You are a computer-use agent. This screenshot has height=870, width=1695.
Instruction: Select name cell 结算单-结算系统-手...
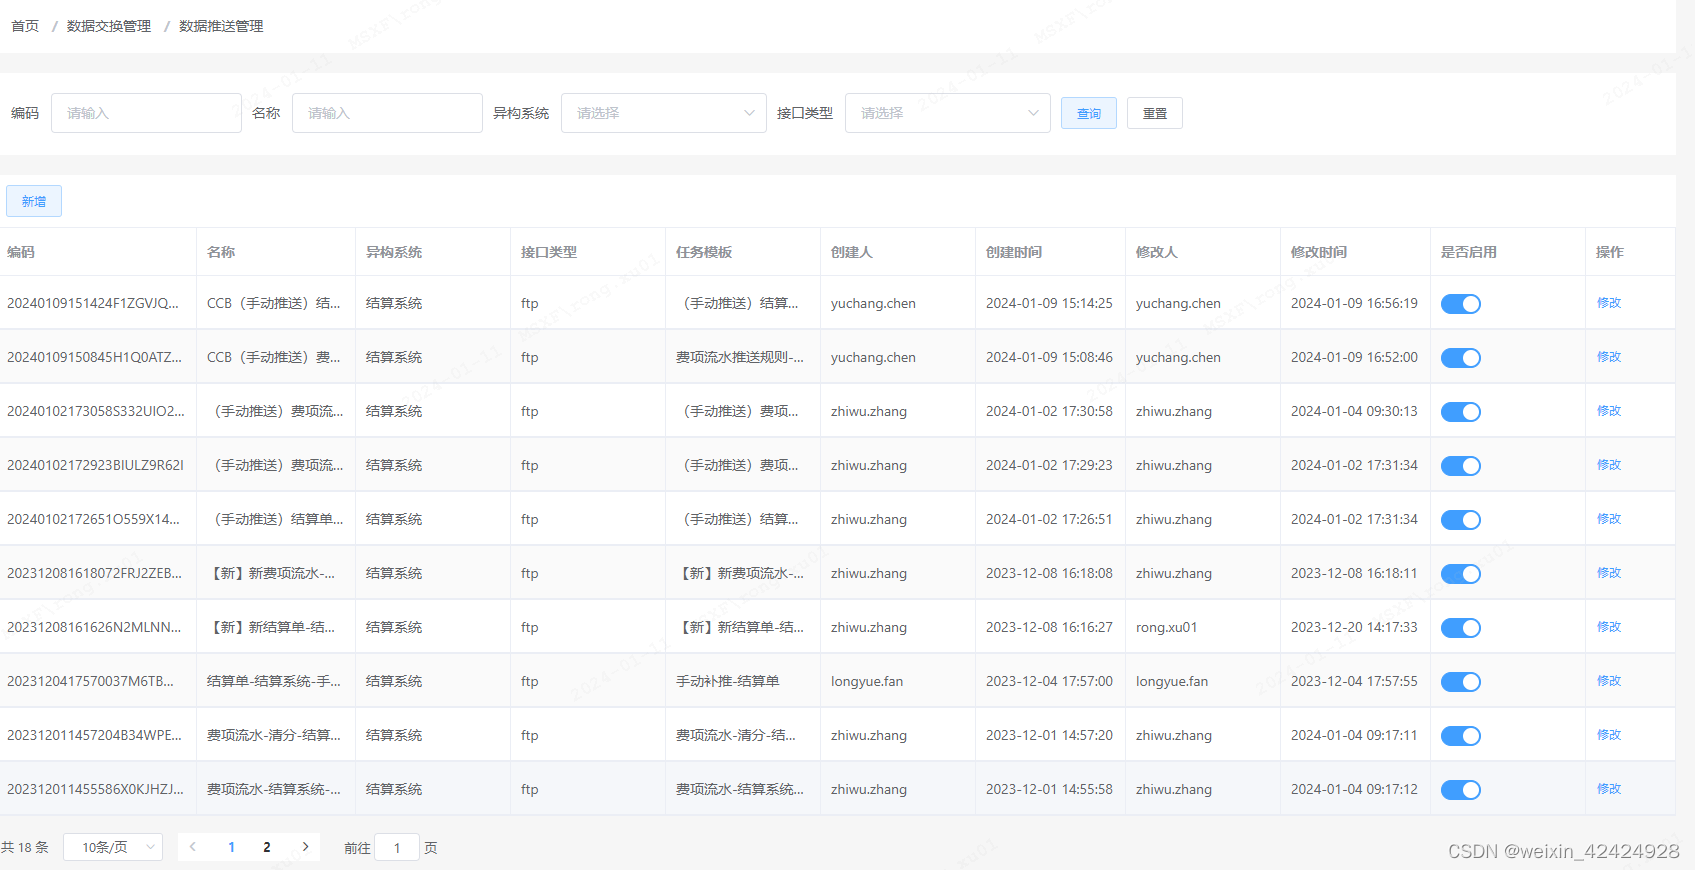274,681
